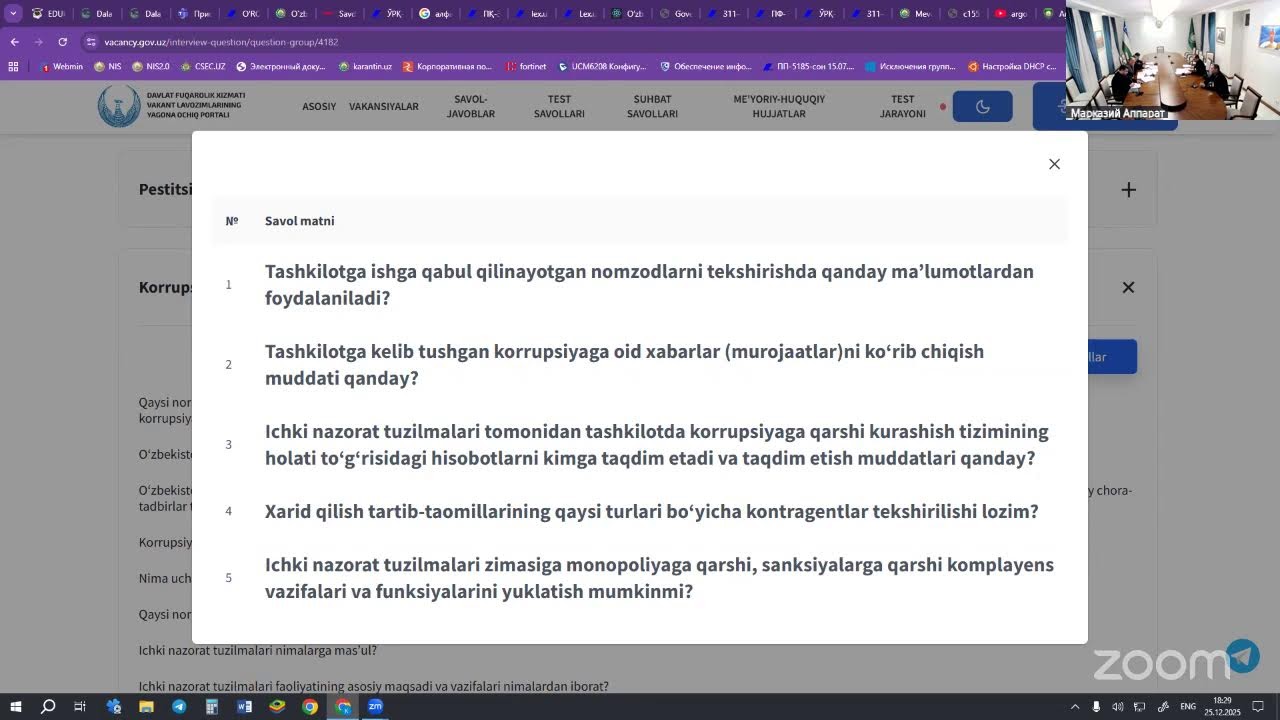Open the Windows Start menu
The image size is (1280, 720).
click(15, 706)
